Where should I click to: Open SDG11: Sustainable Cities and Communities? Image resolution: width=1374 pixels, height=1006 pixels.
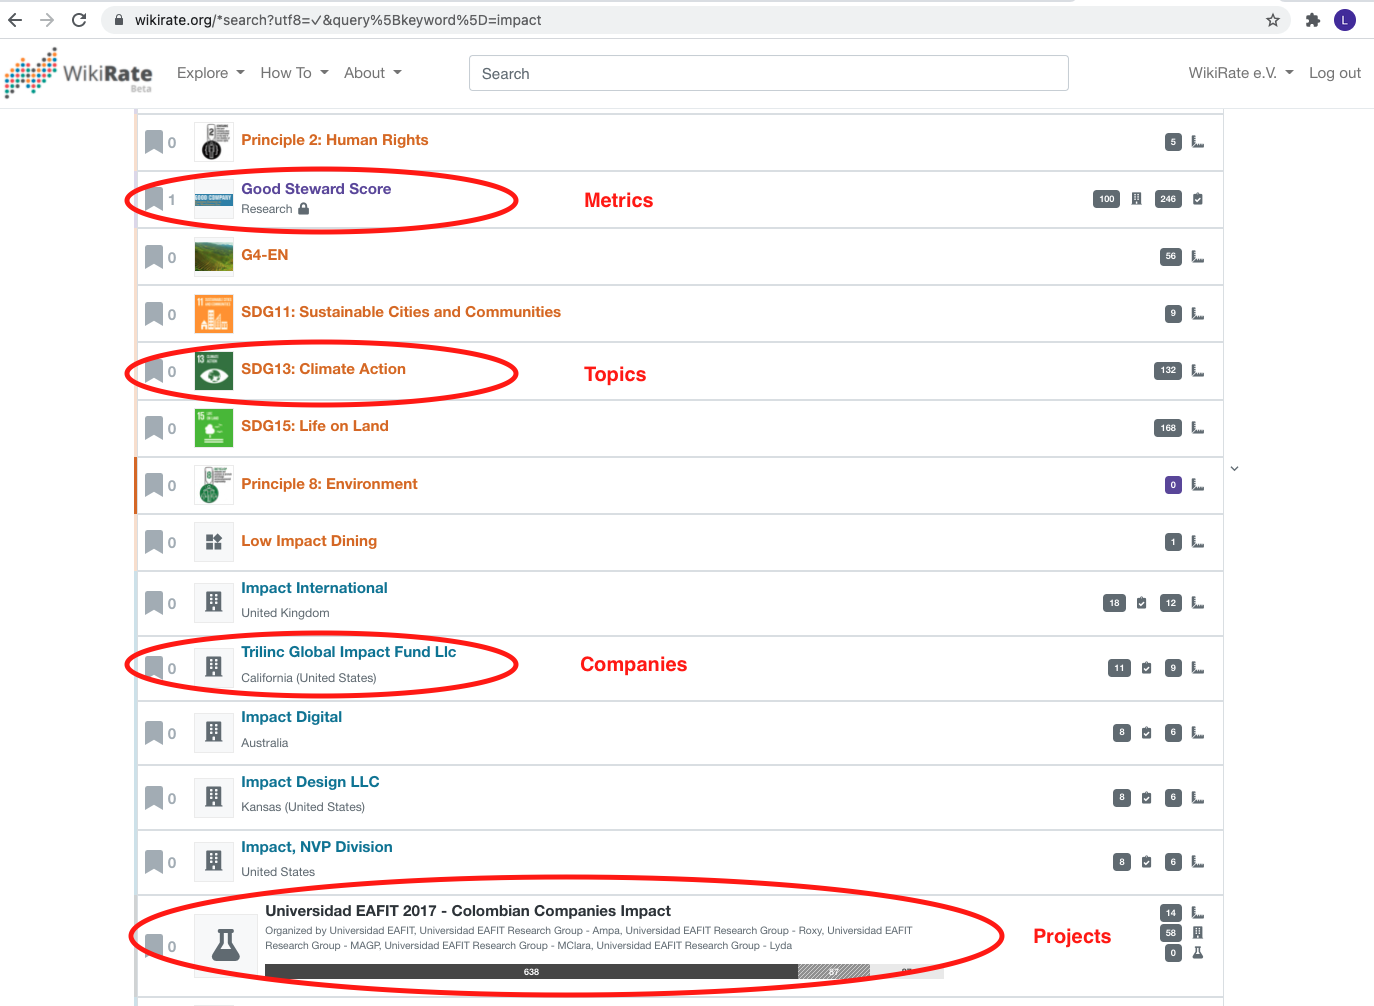(x=401, y=312)
